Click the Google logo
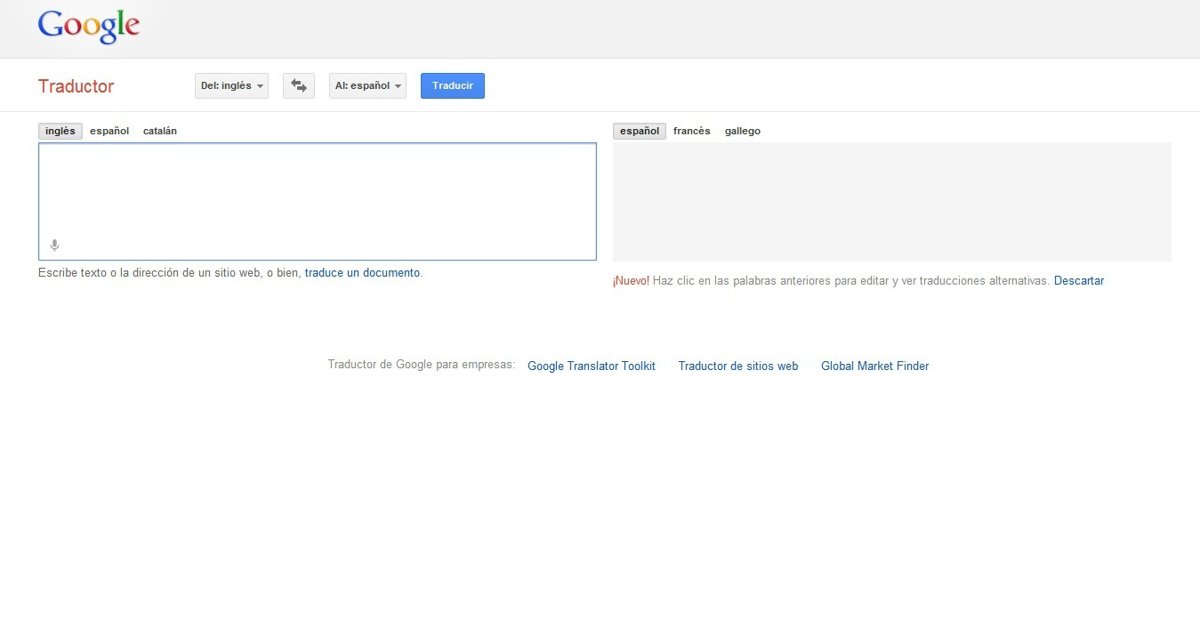The height and width of the screenshot is (620, 1200). 88,27
